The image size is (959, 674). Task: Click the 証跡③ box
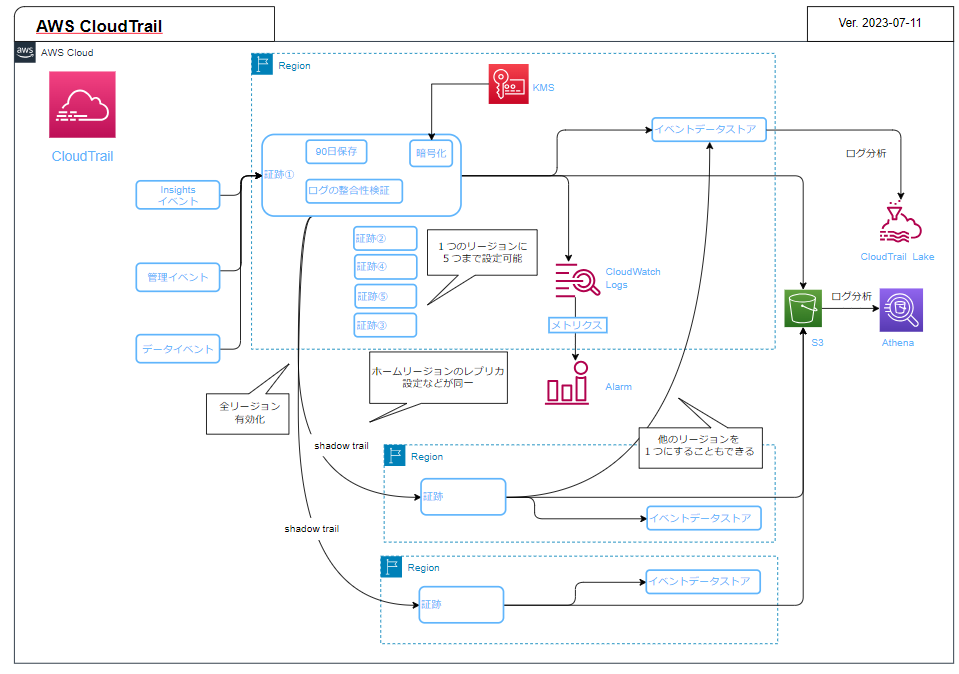pos(385,325)
